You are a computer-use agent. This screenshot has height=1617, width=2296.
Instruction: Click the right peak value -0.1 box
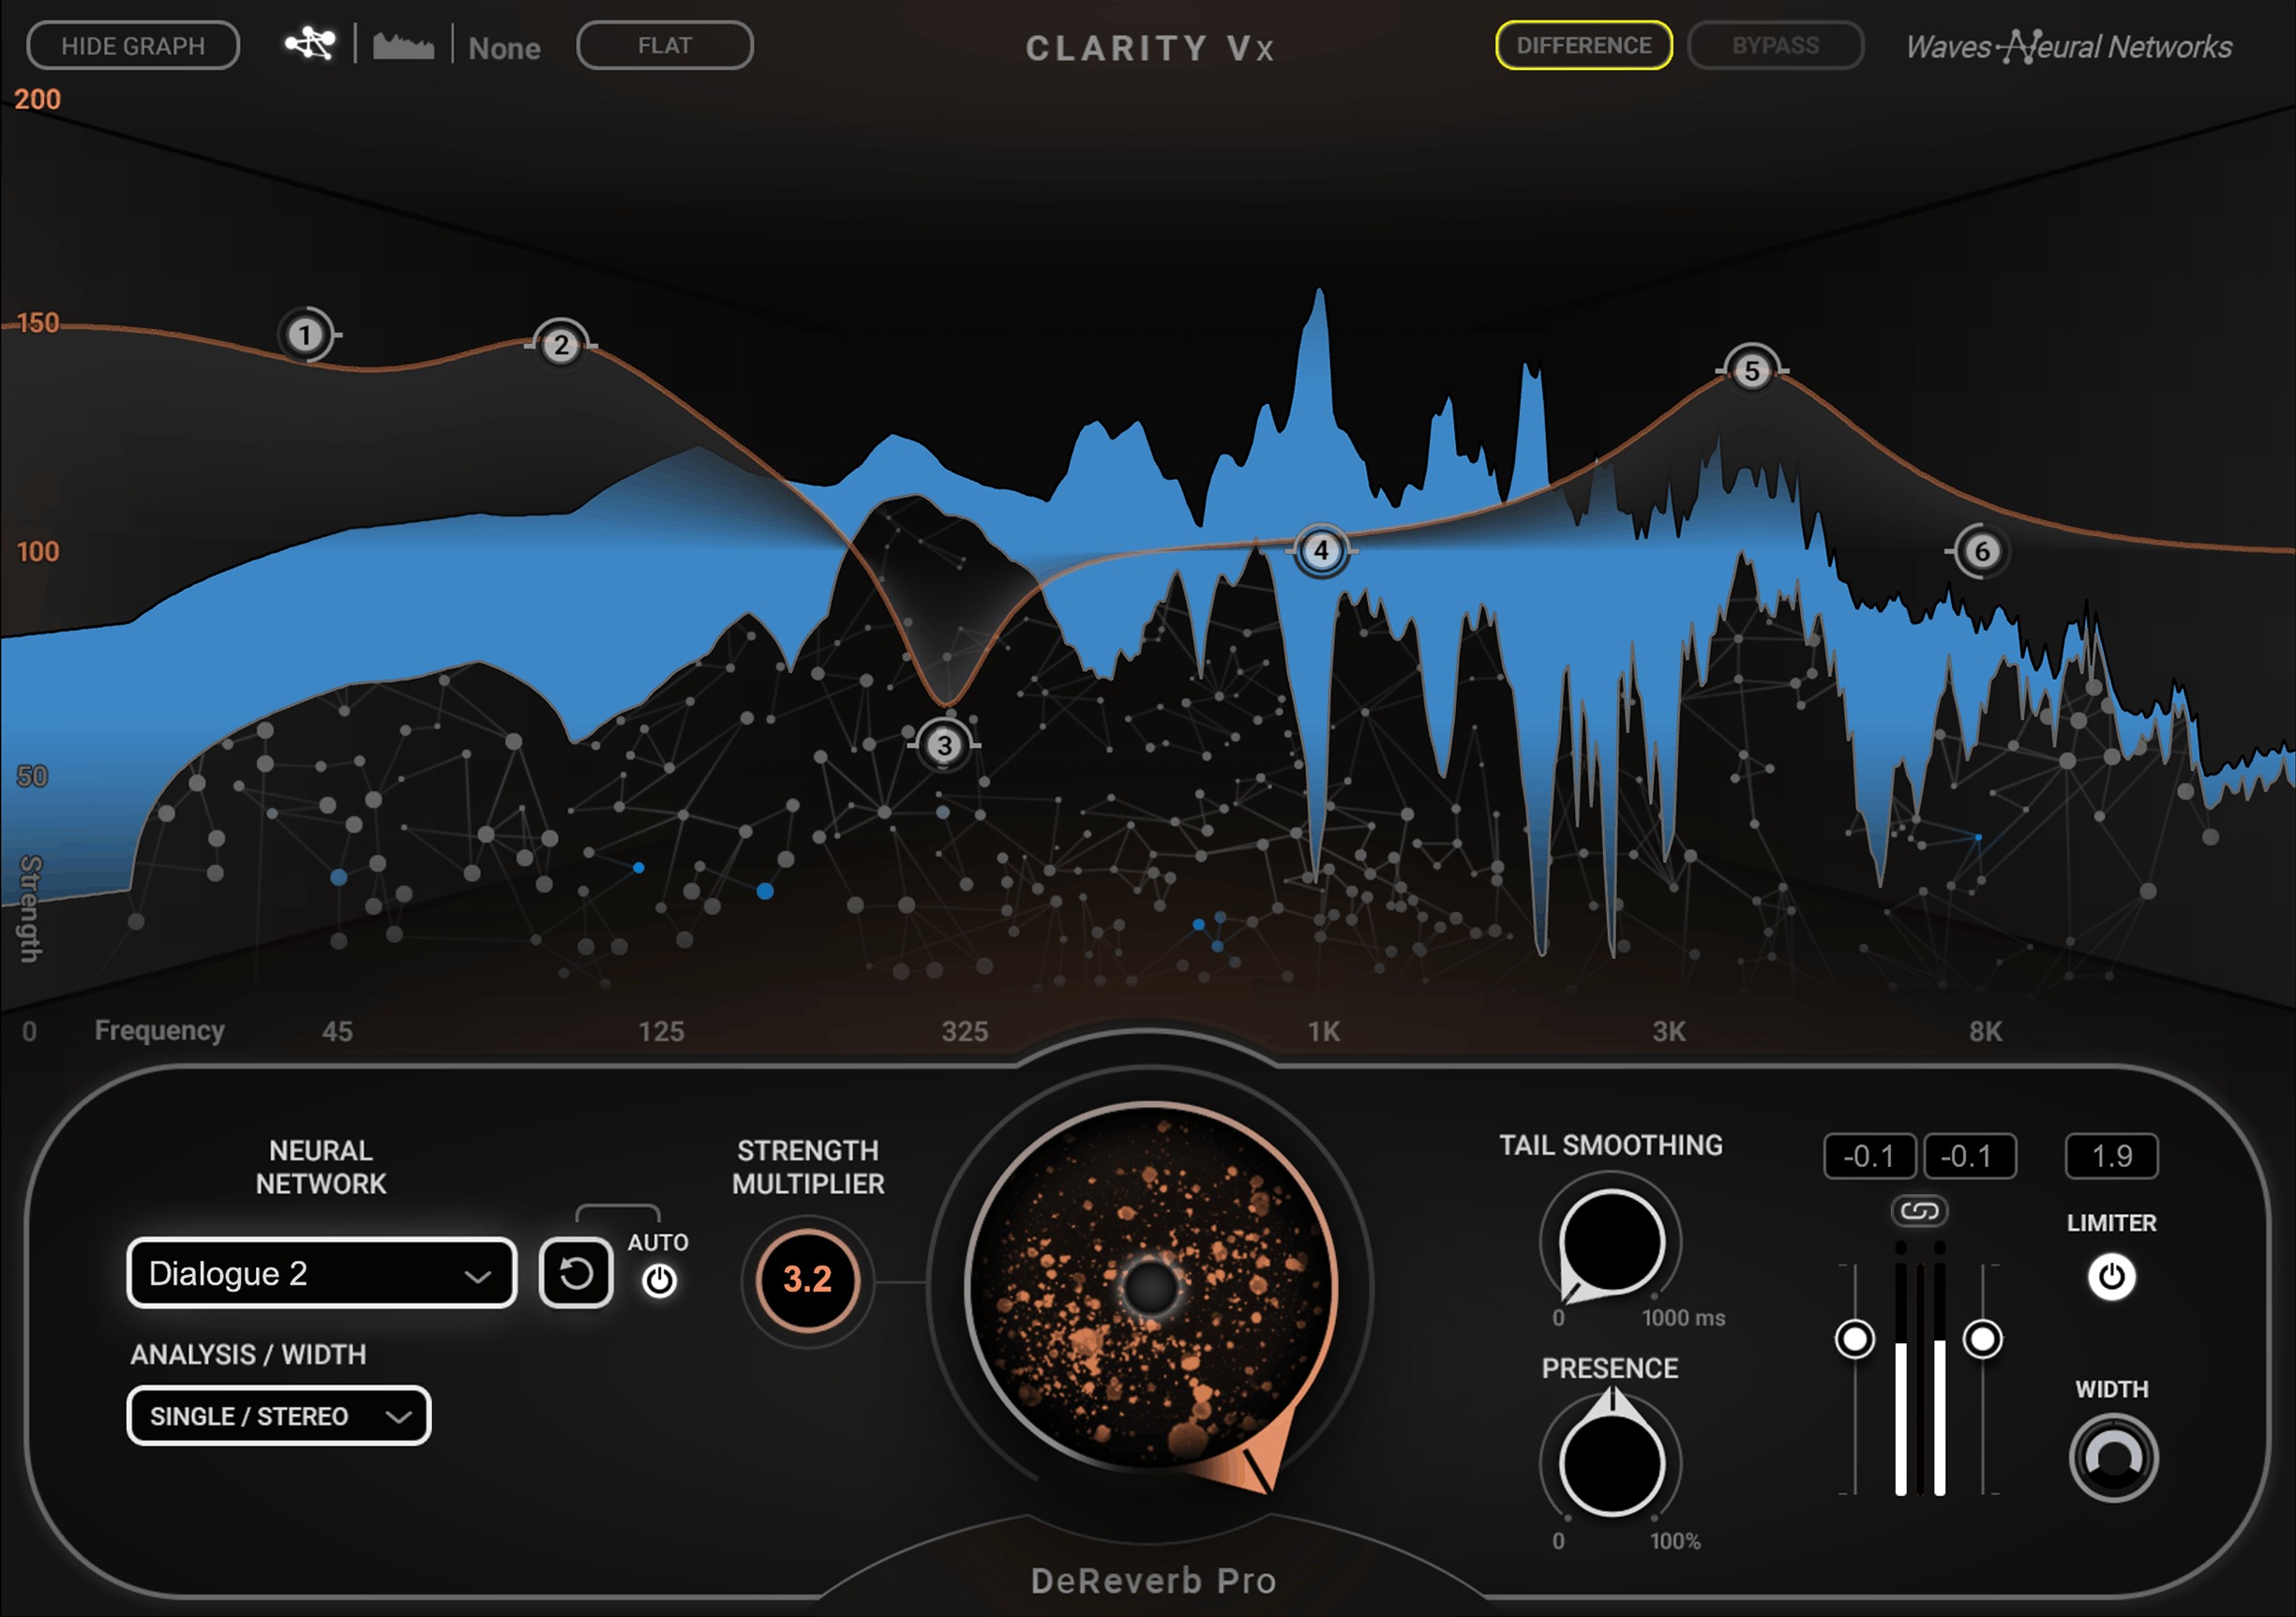coord(1969,1157)
